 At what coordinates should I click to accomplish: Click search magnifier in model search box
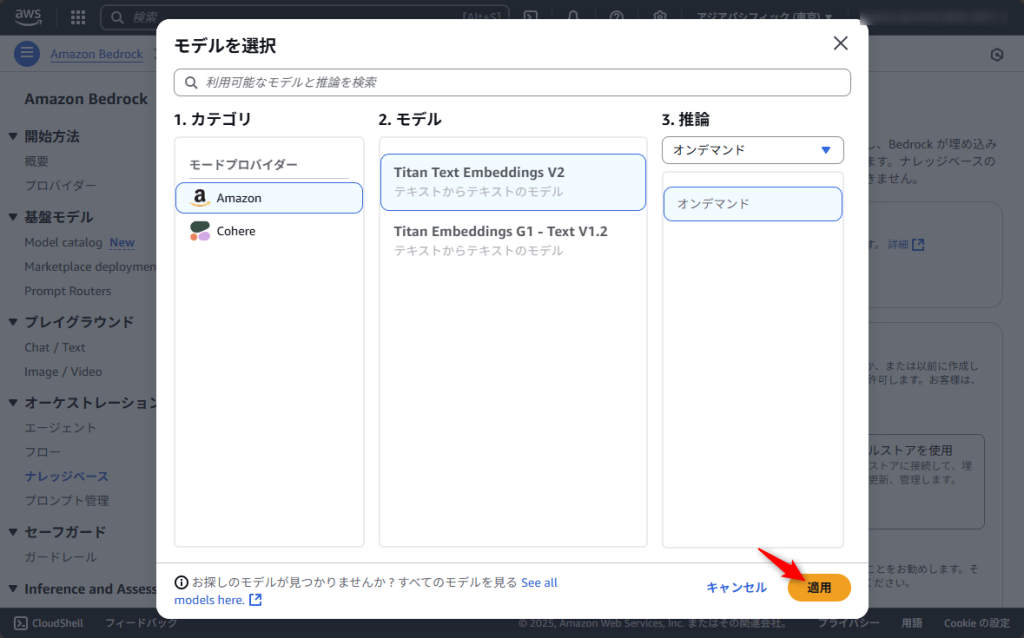click(191, 83)
